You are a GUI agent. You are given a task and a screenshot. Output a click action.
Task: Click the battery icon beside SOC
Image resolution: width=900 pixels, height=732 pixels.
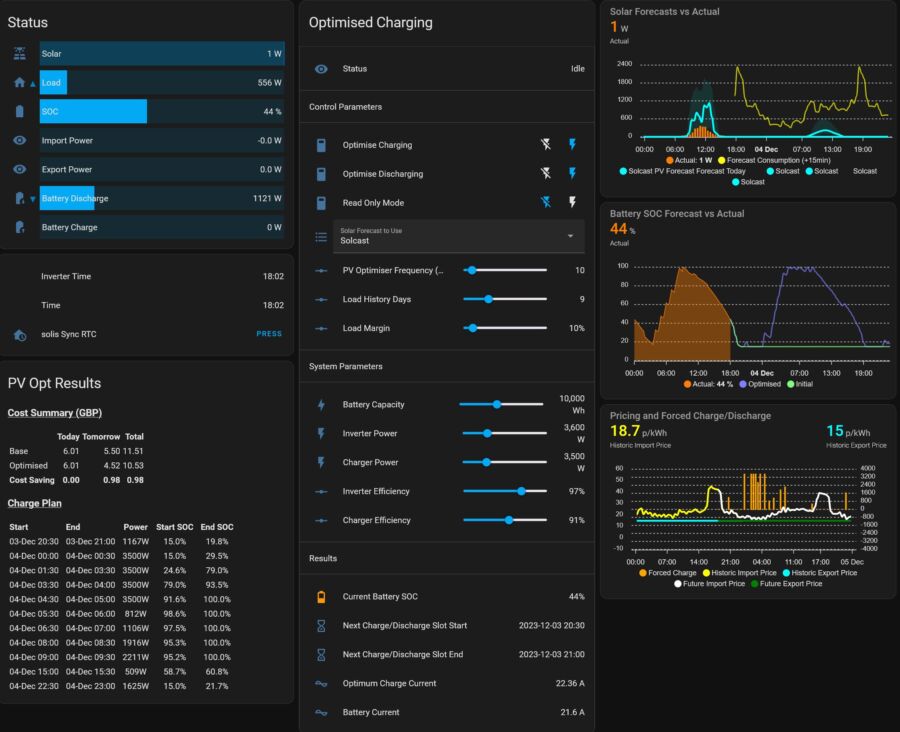pyautogui.click(x=20, y=111)
